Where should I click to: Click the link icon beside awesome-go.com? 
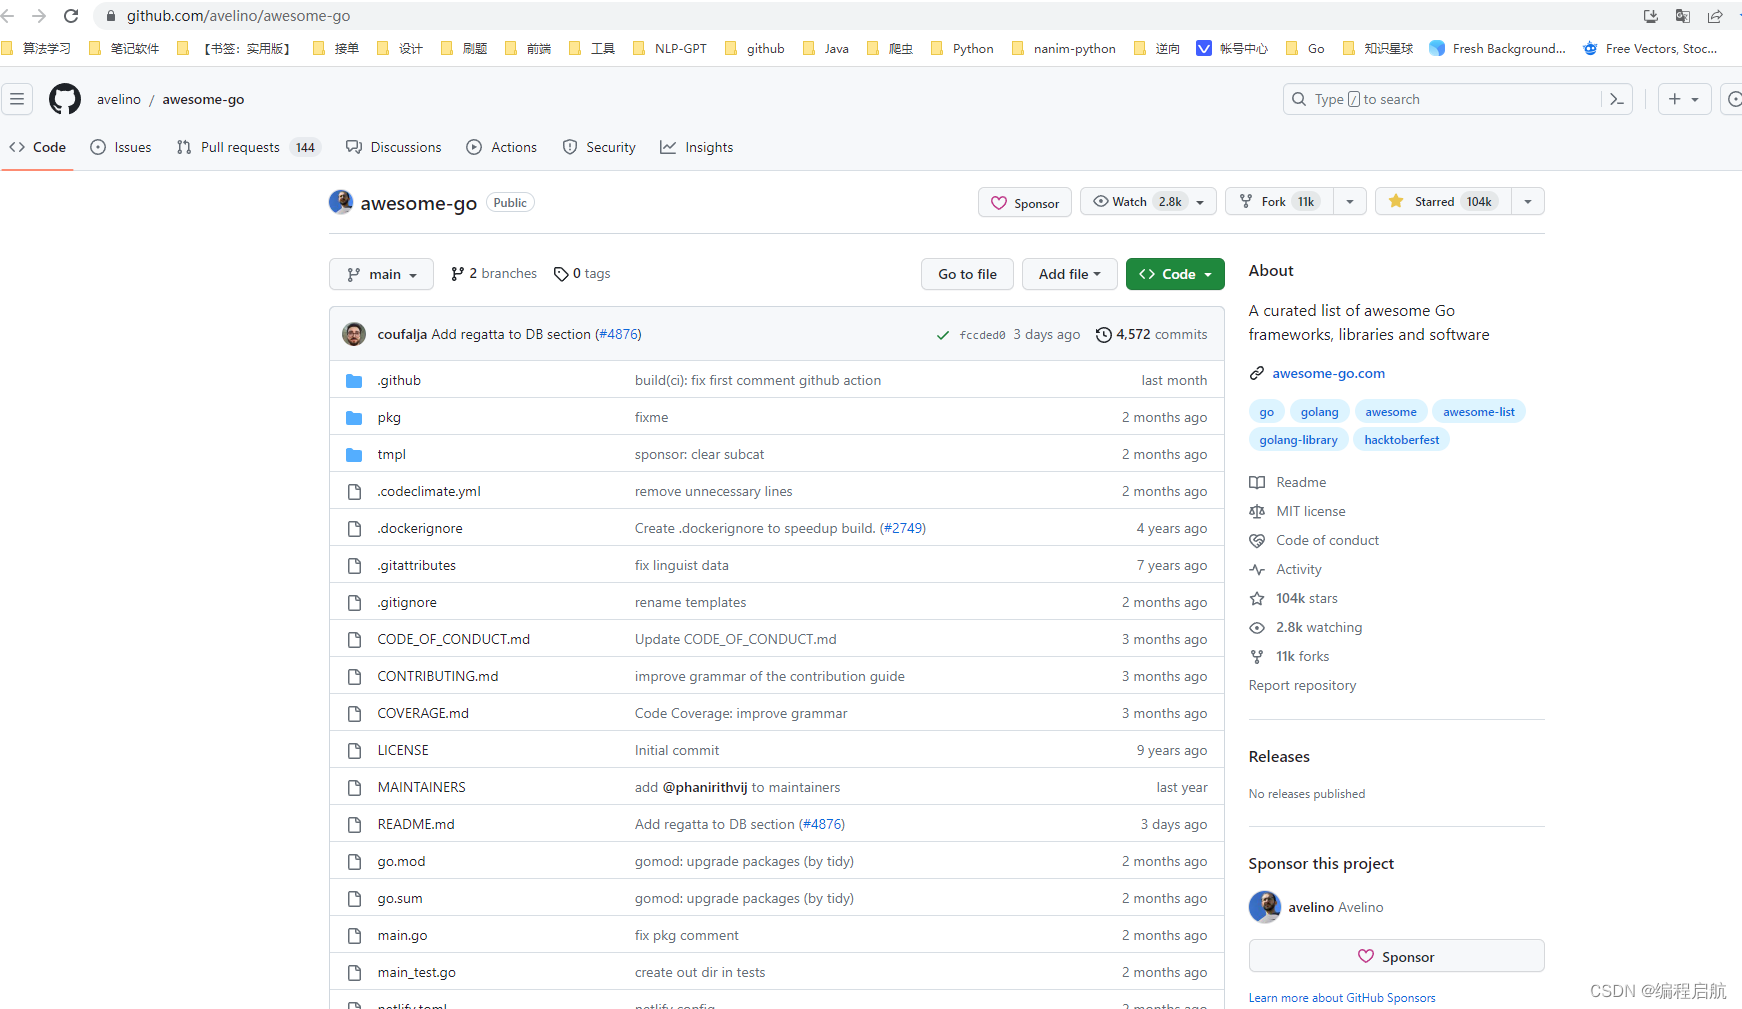[1257, 373]
